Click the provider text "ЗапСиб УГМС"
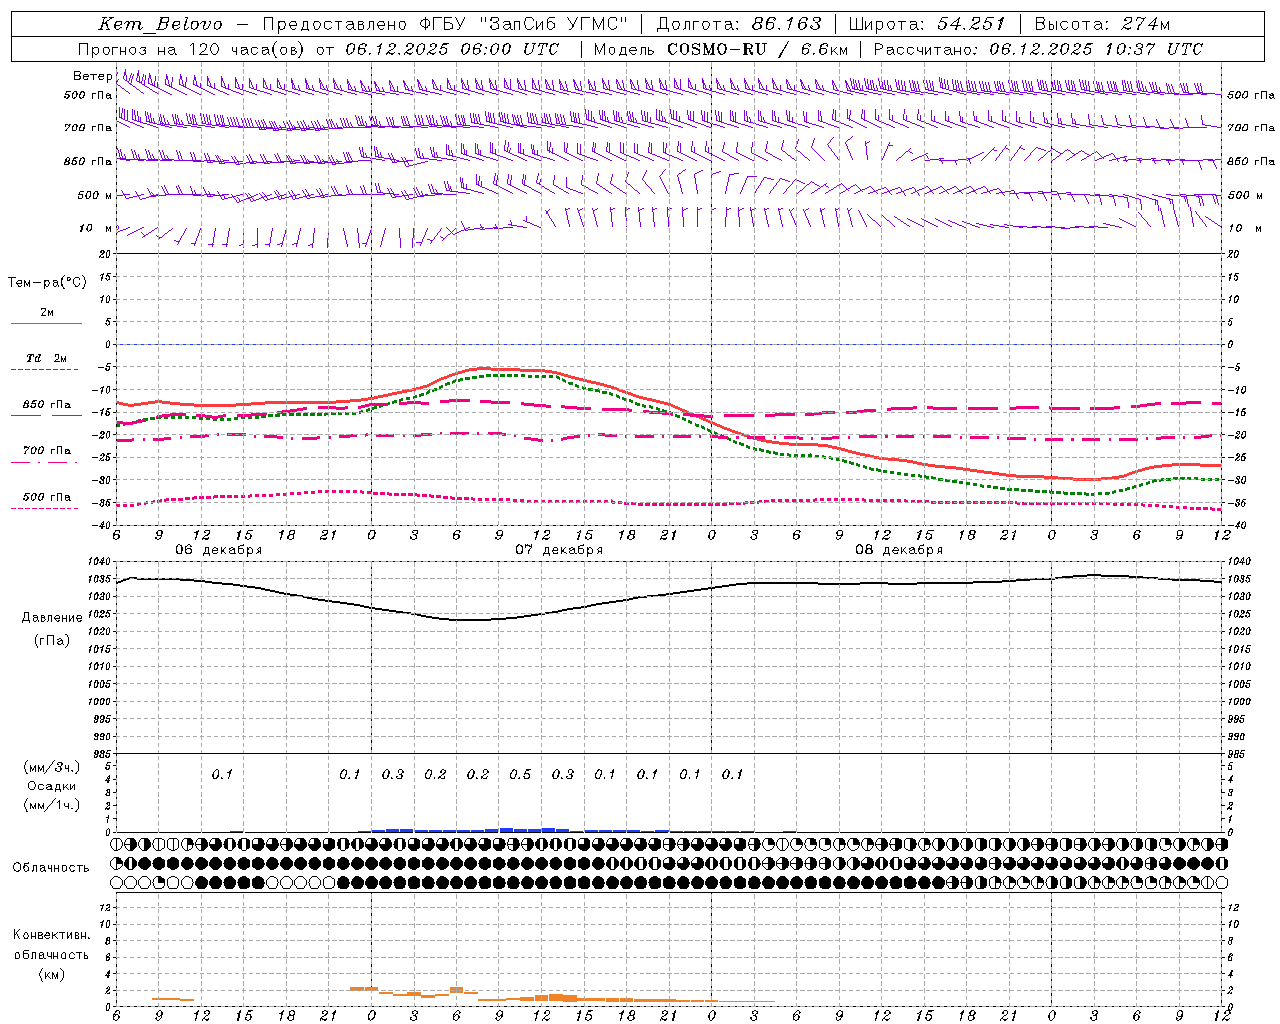The height and width of the screenshot is (1024, 1280). point(553,24)
